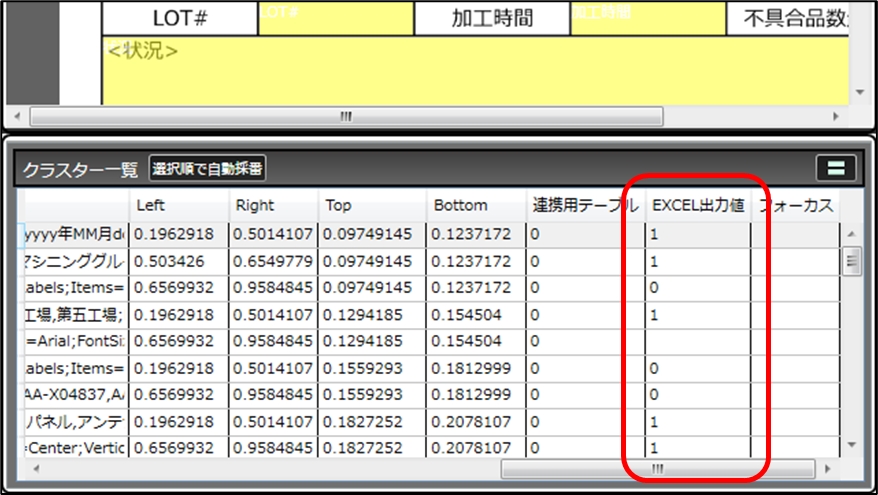The image size is (878, 495).
Task: Click the panel menu icon in cluster list header
Action: 835,169
